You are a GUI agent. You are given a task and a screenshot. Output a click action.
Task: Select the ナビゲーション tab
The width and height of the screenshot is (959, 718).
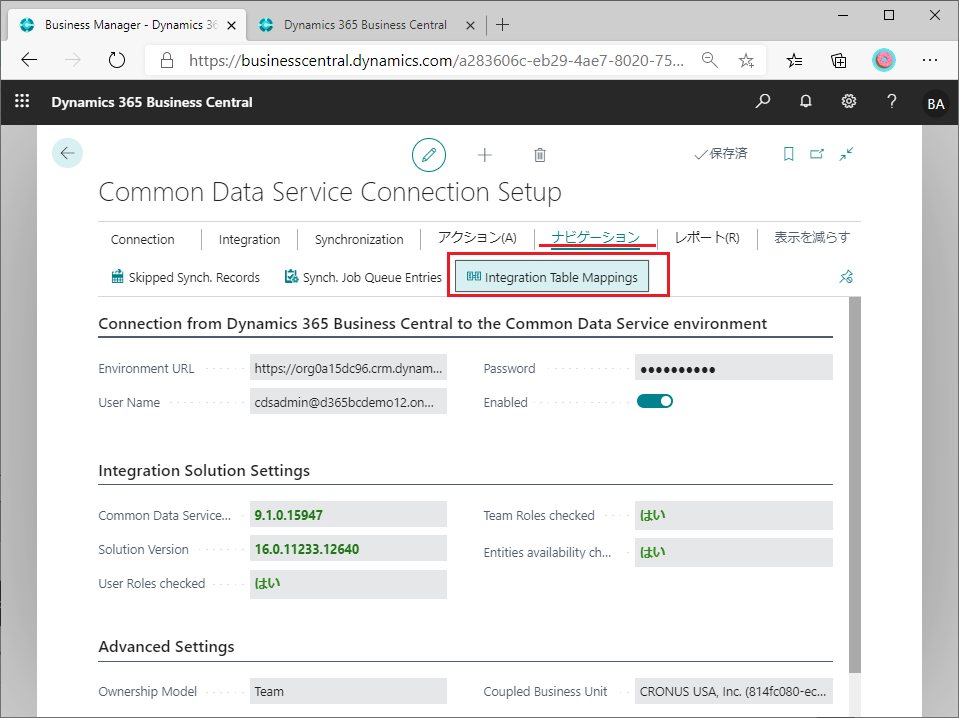click(595, 237)
